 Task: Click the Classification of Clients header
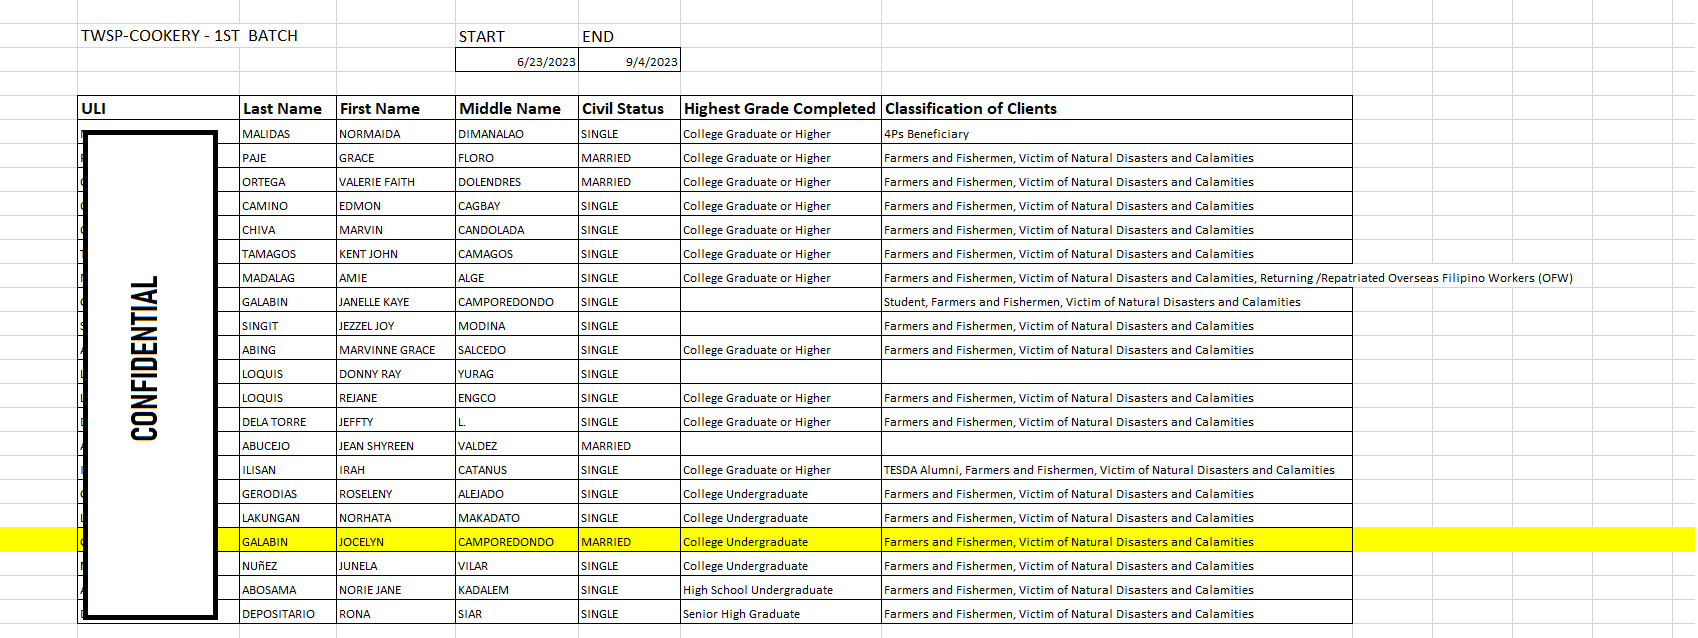point(1117,108)
